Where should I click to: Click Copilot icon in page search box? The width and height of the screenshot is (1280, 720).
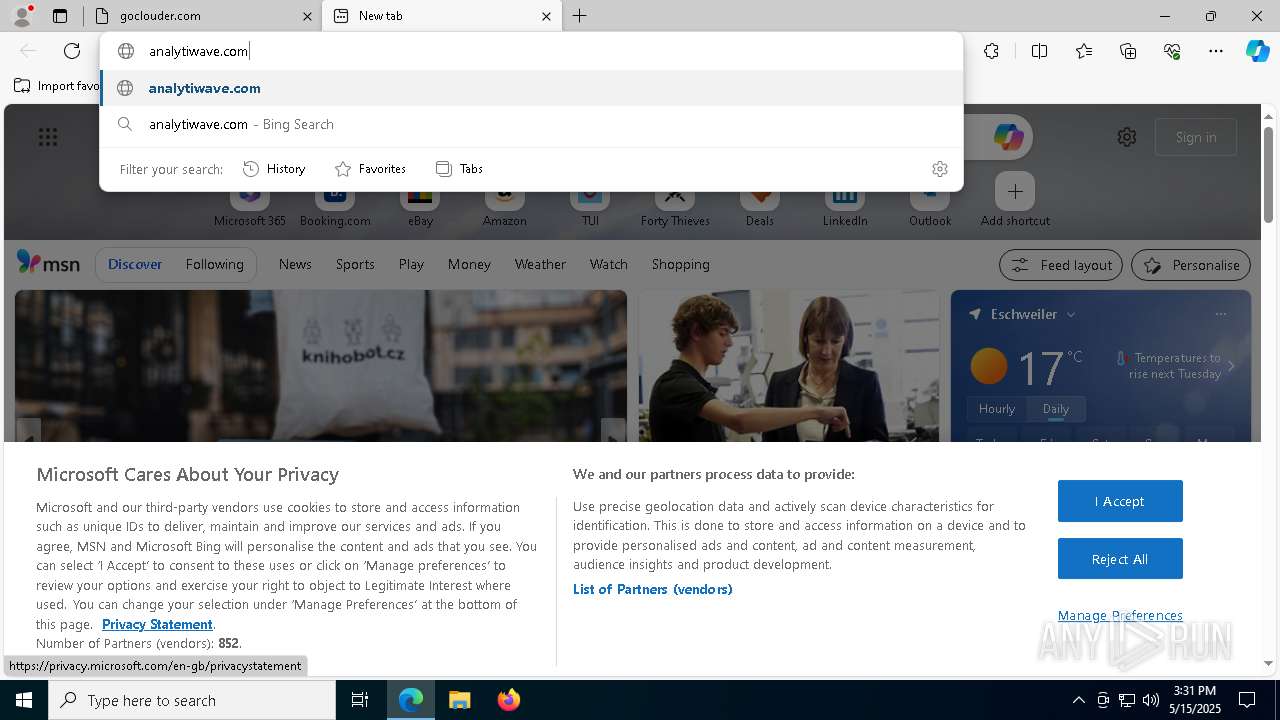coord(1008,137)
